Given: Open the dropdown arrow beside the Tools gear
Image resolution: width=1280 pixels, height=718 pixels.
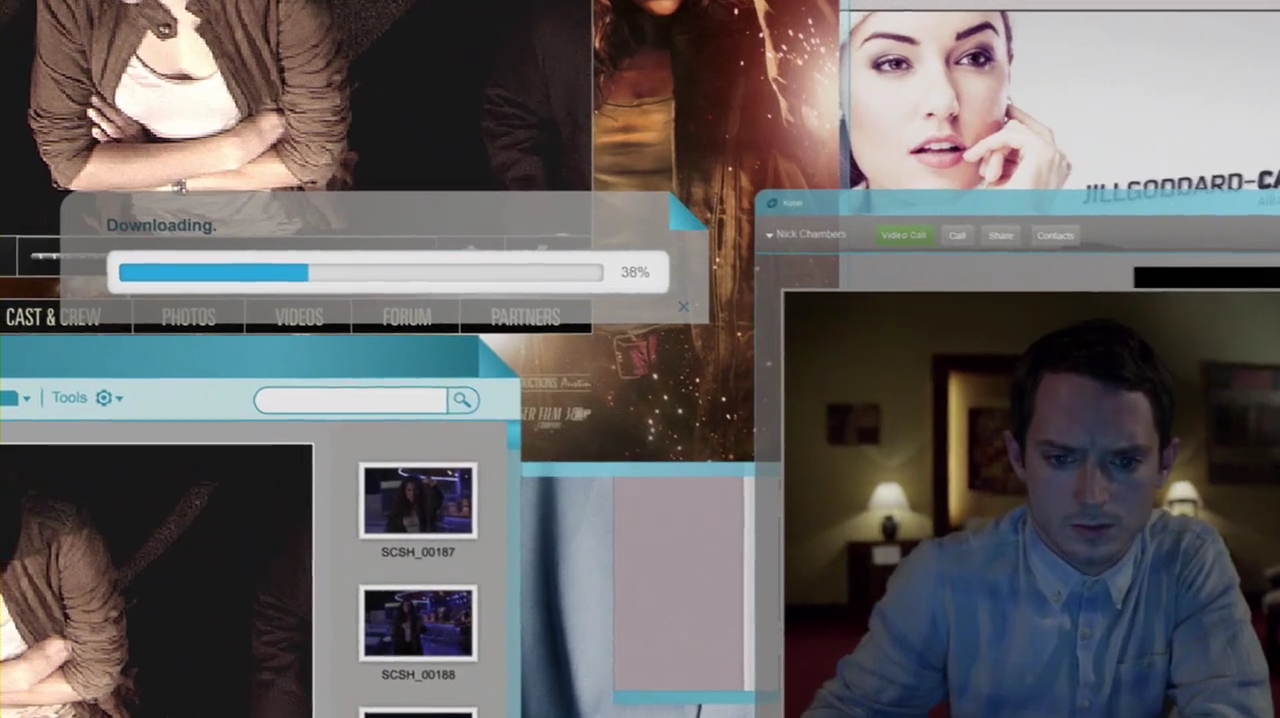Looking at the screenshot, I should pyautogui.click(x=119, y=399).
